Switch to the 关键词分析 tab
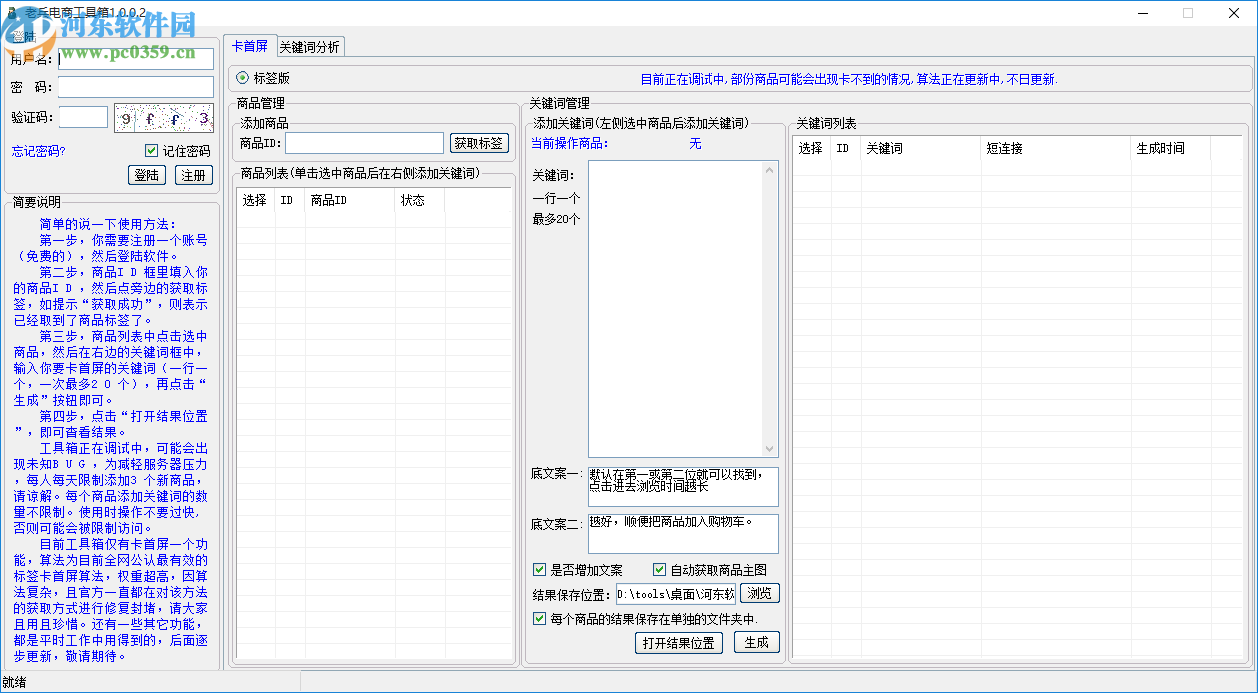 [x=311, y=46]
